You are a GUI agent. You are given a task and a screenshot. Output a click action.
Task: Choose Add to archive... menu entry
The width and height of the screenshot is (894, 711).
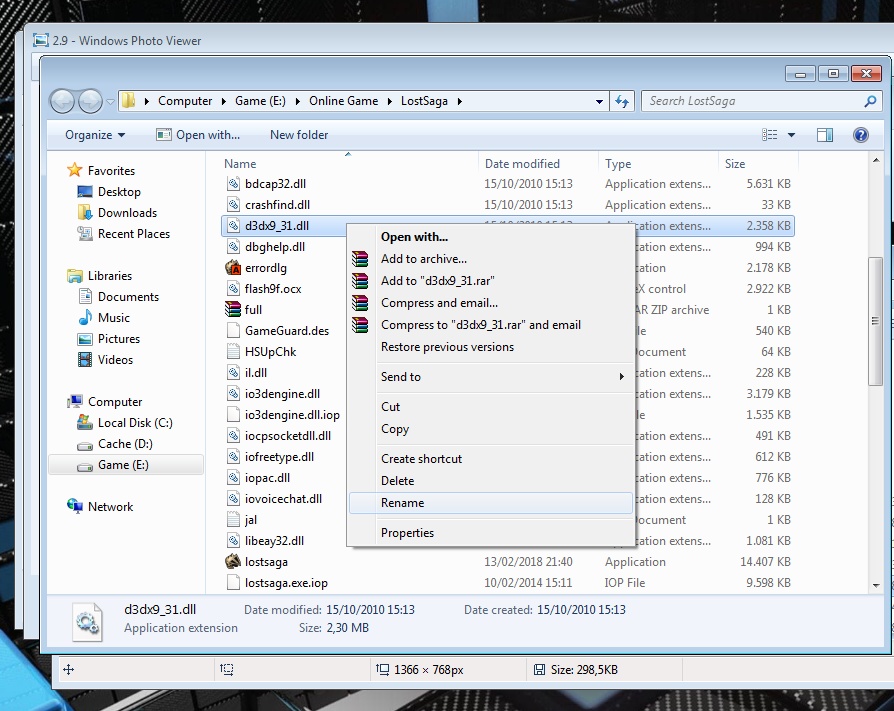pyautogui.click(x=490, y=259)
